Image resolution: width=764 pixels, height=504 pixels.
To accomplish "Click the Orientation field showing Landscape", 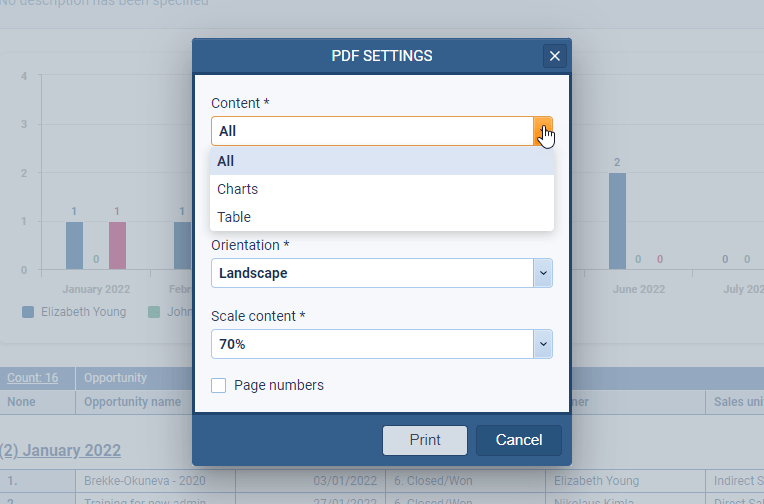I will pos(372,273).
